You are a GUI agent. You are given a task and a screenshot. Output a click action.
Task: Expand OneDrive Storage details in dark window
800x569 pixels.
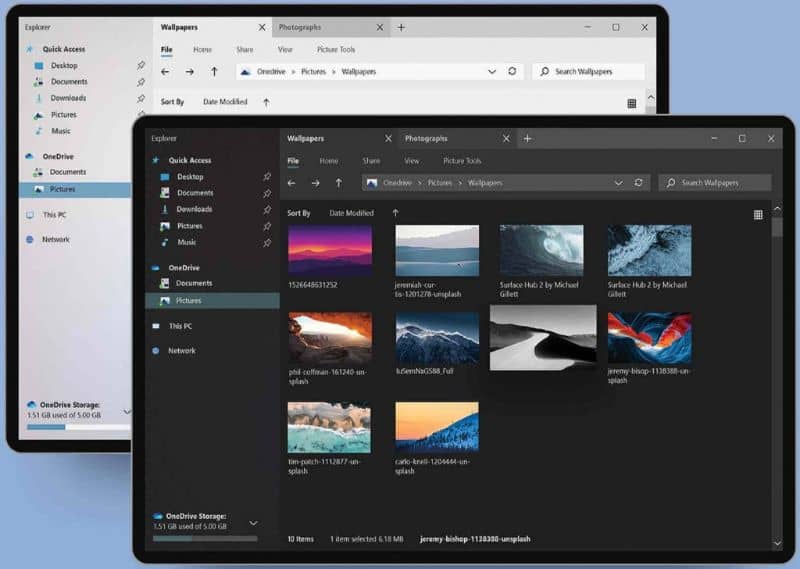(253, 523)
